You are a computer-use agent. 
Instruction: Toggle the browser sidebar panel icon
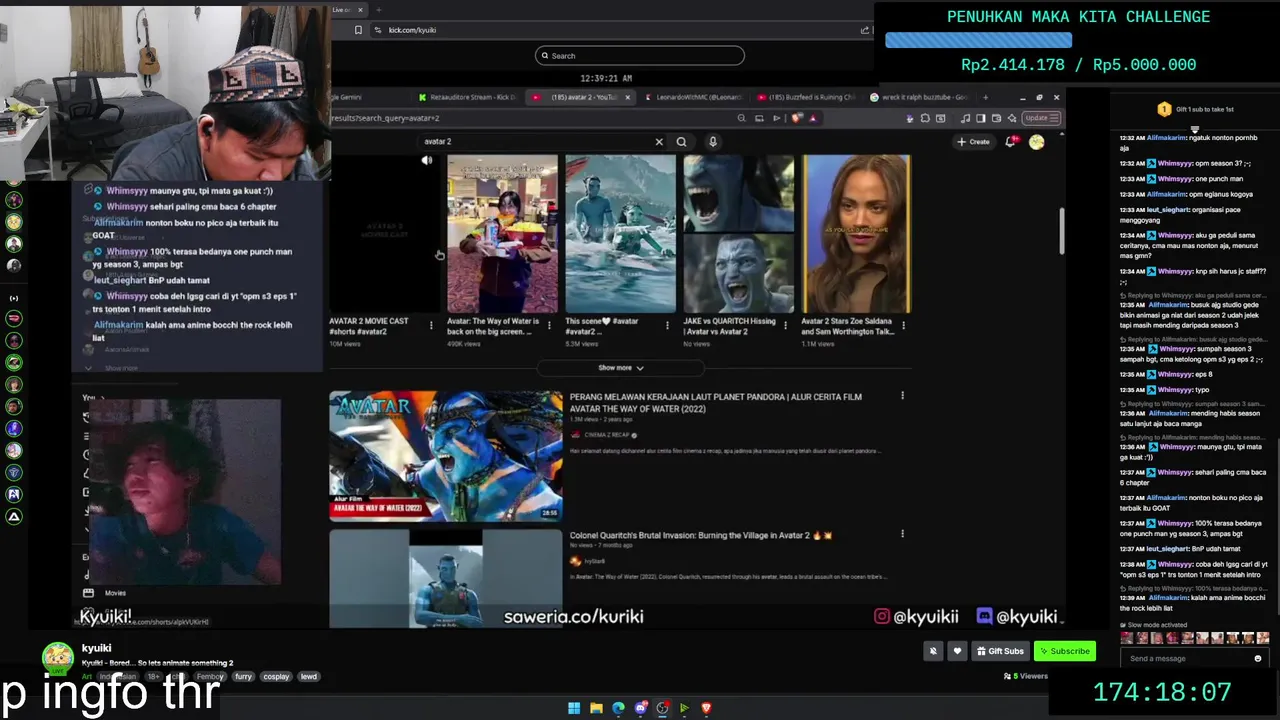pos(980,118)
